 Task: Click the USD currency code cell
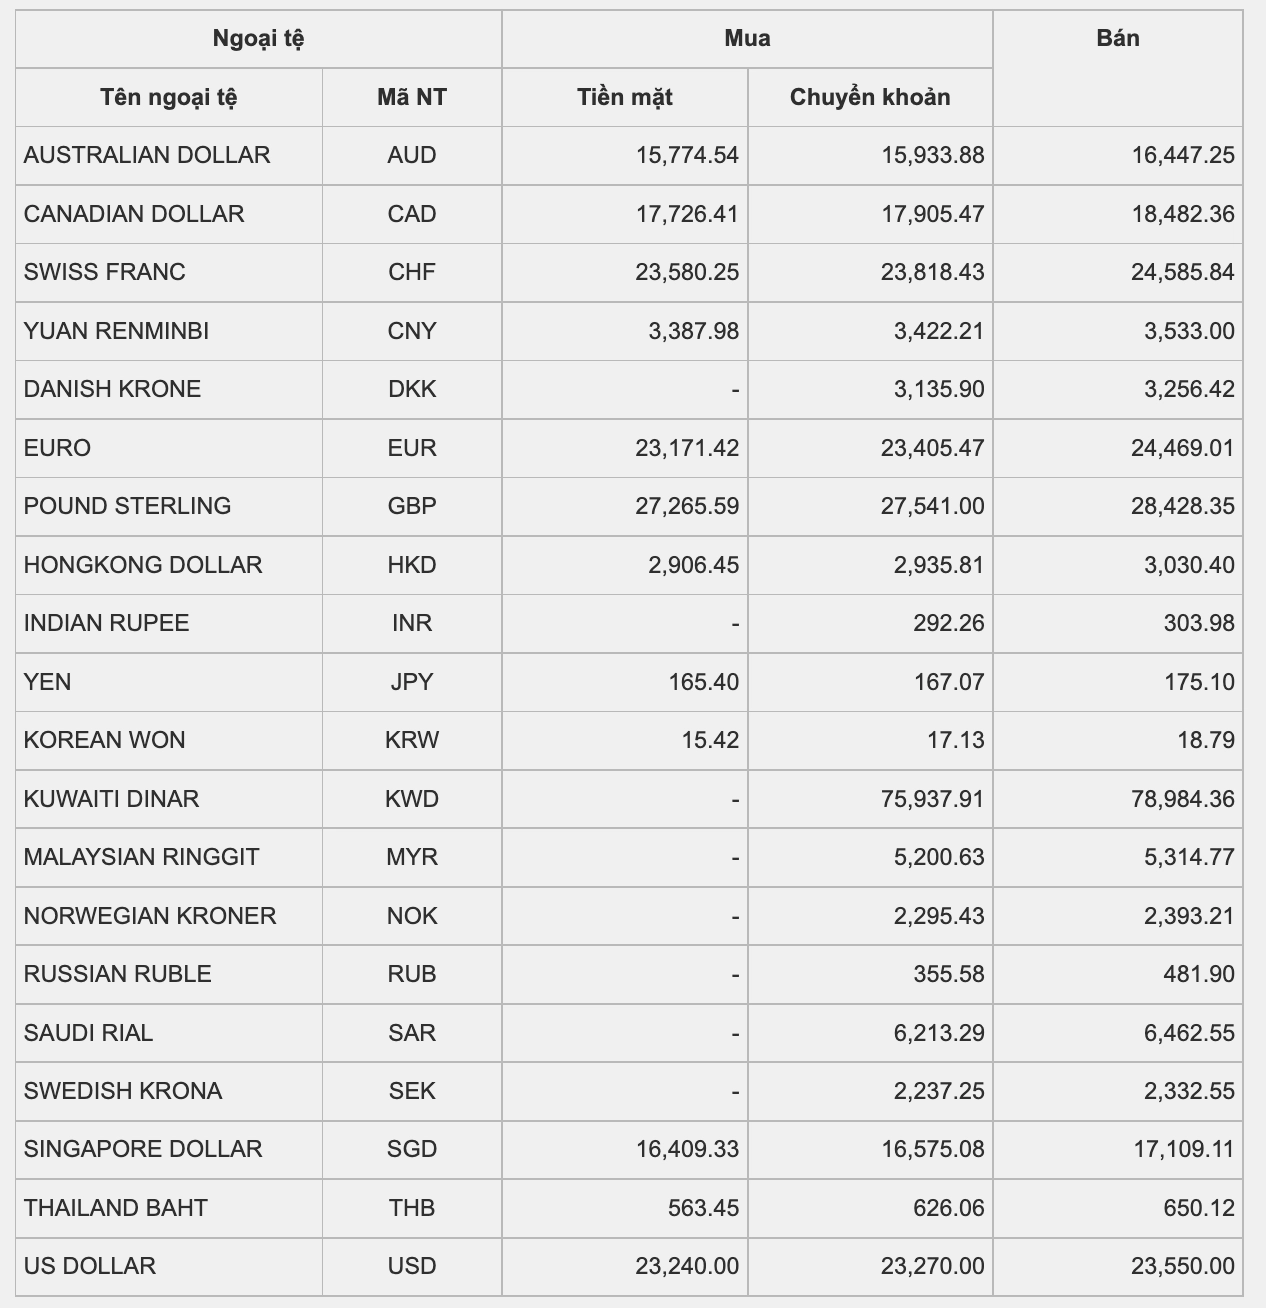(x=412, y=1266)
